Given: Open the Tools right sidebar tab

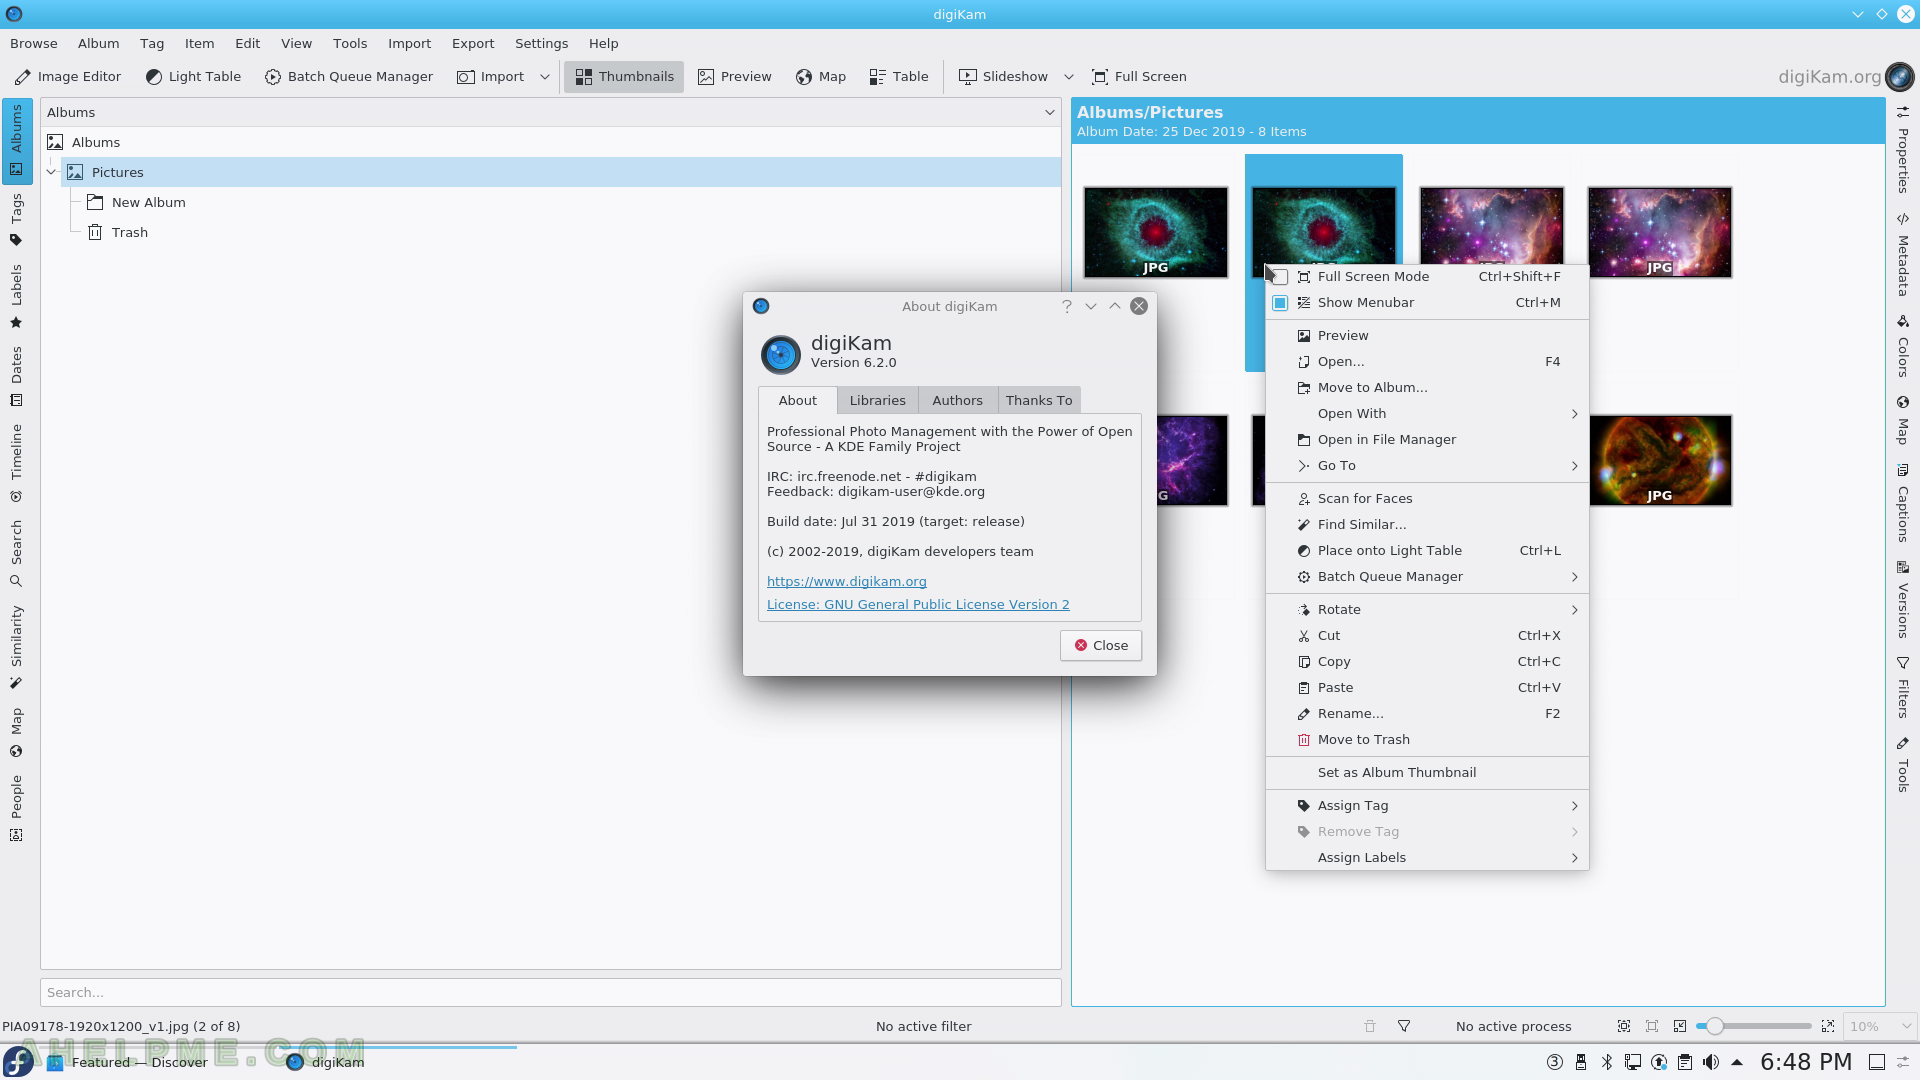Looking at the screenshot, I should tap(1903, 765).
